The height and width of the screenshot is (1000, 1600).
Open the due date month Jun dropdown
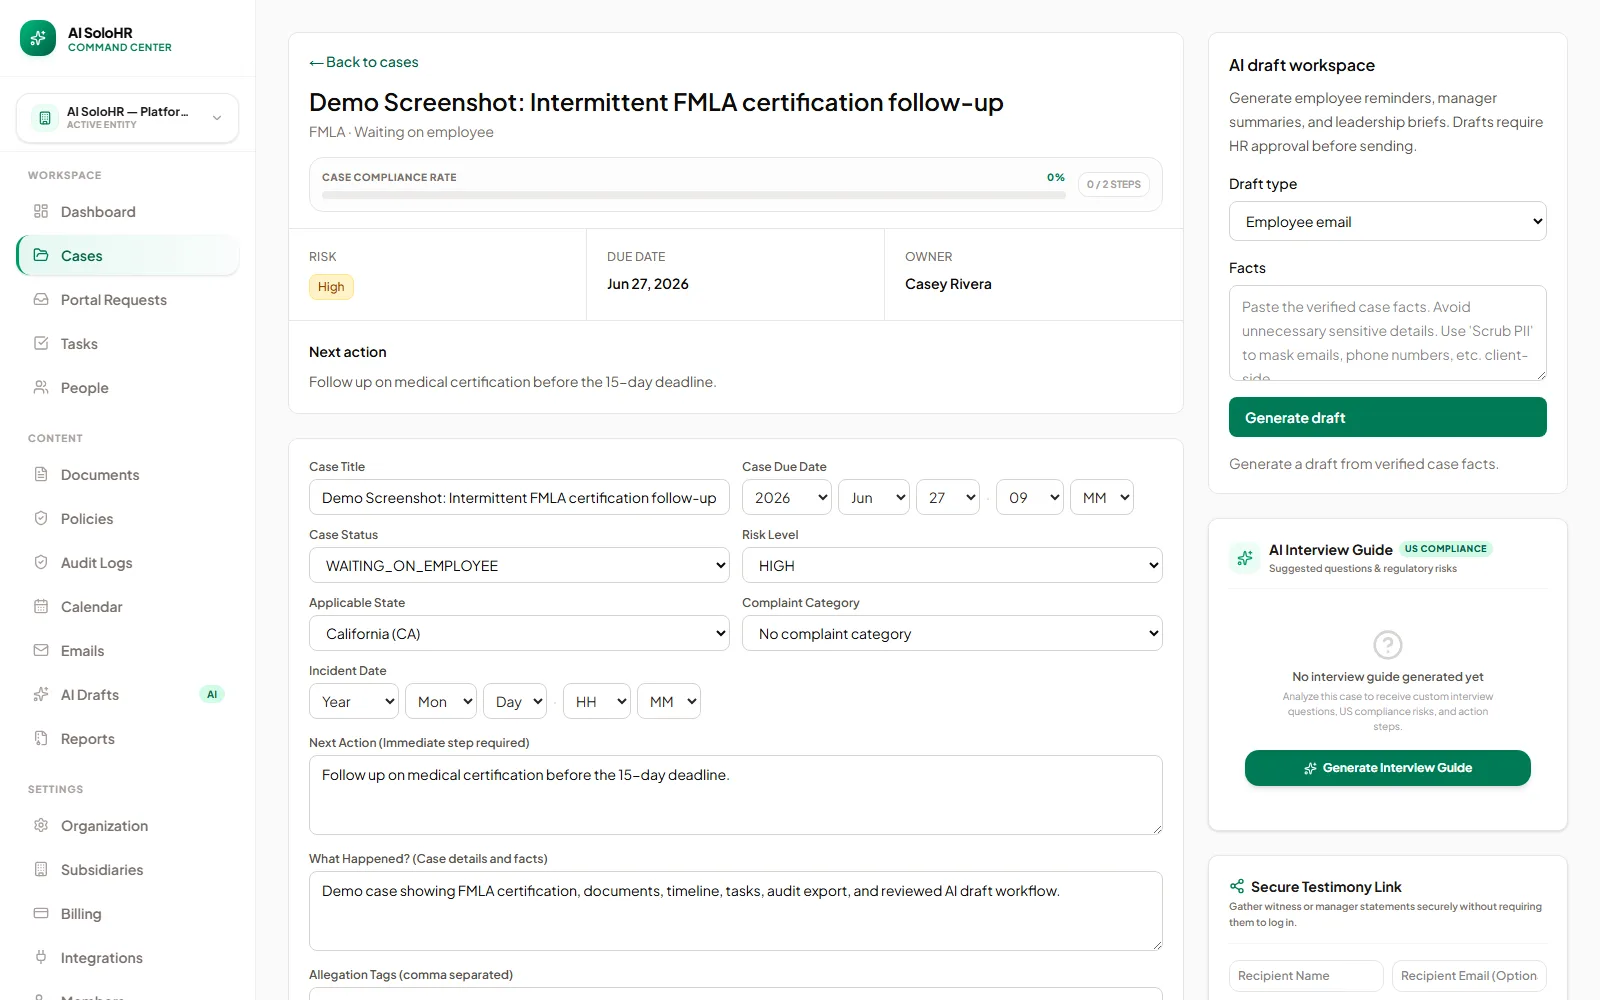tap(874, 497)
